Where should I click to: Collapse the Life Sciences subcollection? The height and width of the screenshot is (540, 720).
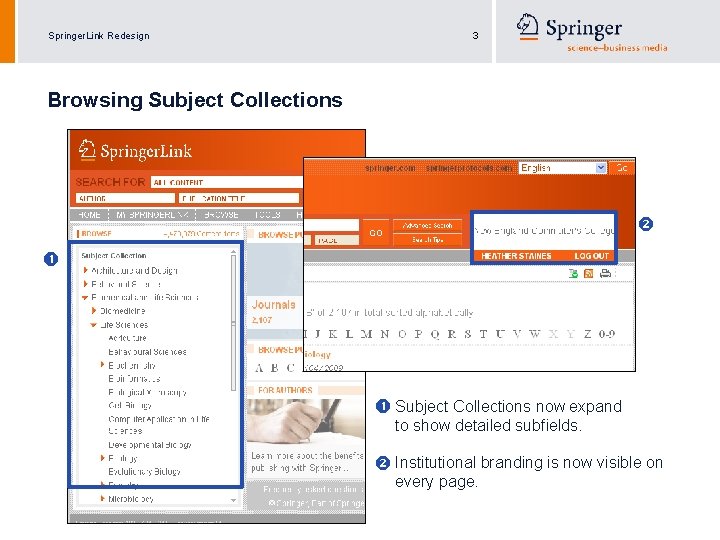tap(94, 325)
